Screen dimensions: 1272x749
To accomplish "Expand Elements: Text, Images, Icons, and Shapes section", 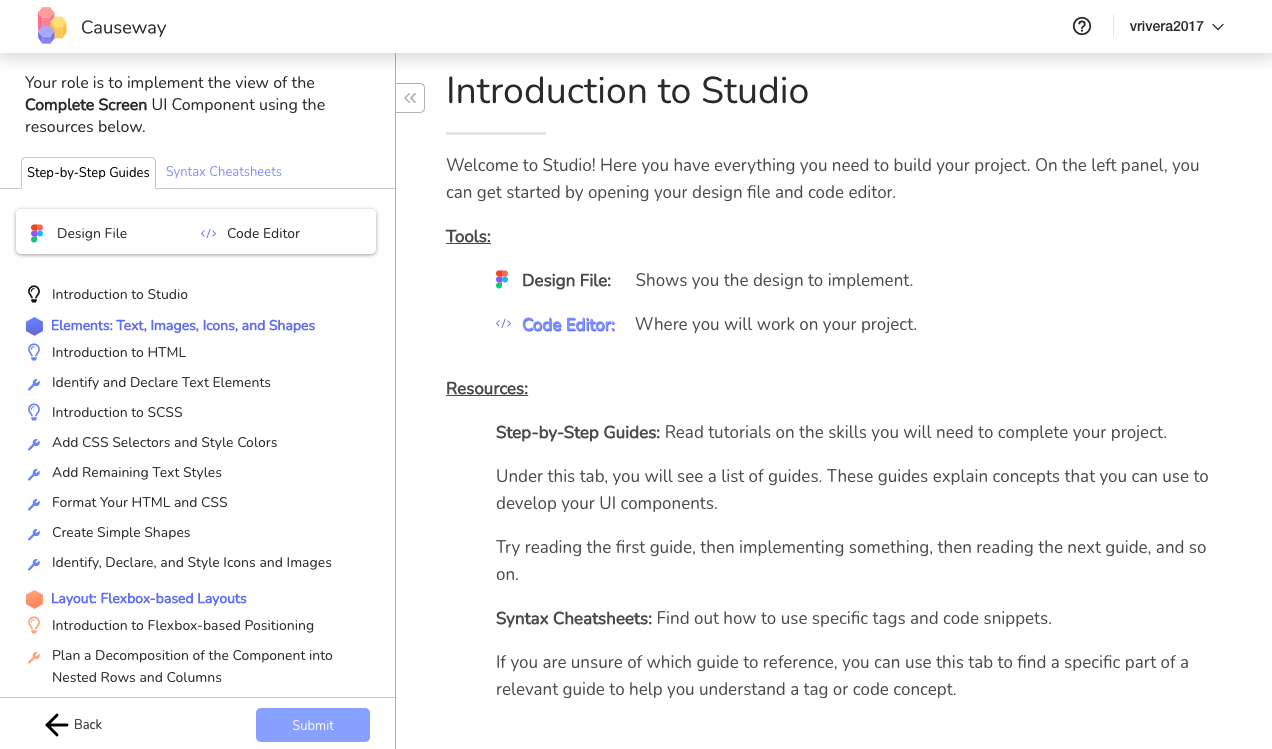I will tap(183, 326).
